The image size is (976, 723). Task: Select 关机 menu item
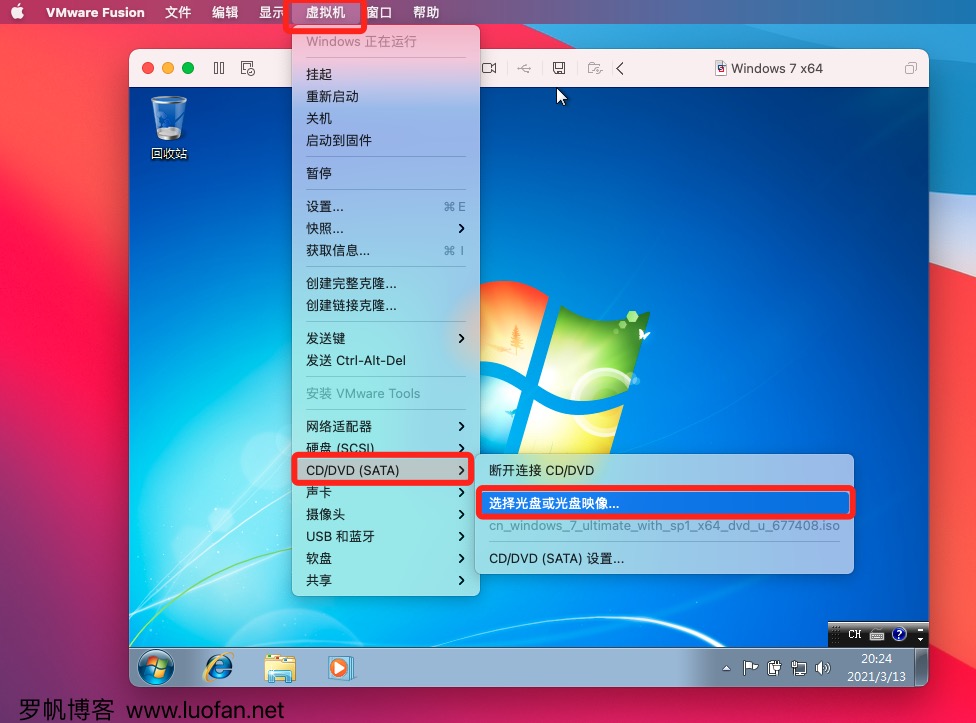coord(386,118)
